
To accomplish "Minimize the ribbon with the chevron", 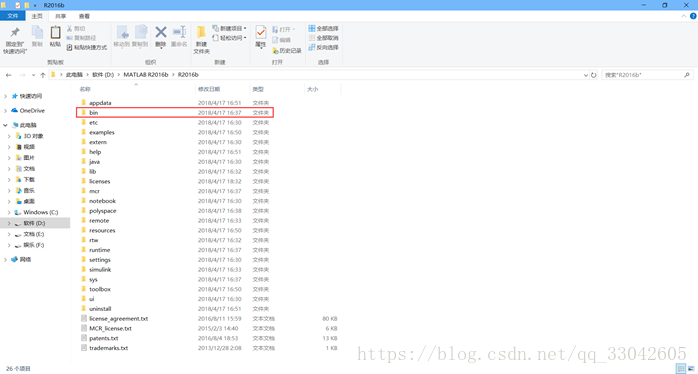I will (684, 16).
